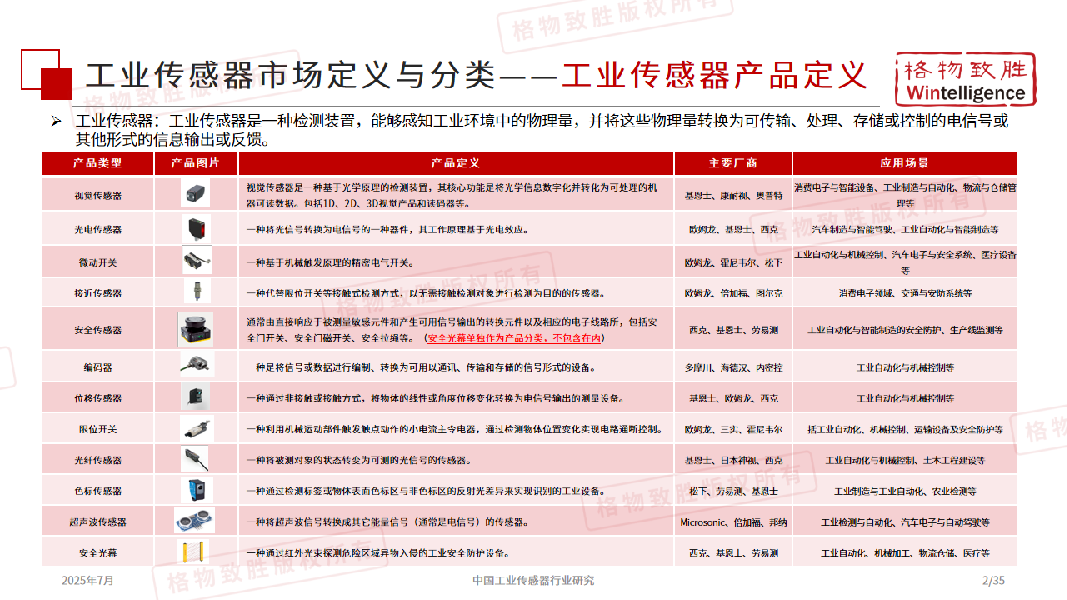Click the blue color mark sensor image
The width and height of the screenshot is (1067, 600).
point(196,490)
